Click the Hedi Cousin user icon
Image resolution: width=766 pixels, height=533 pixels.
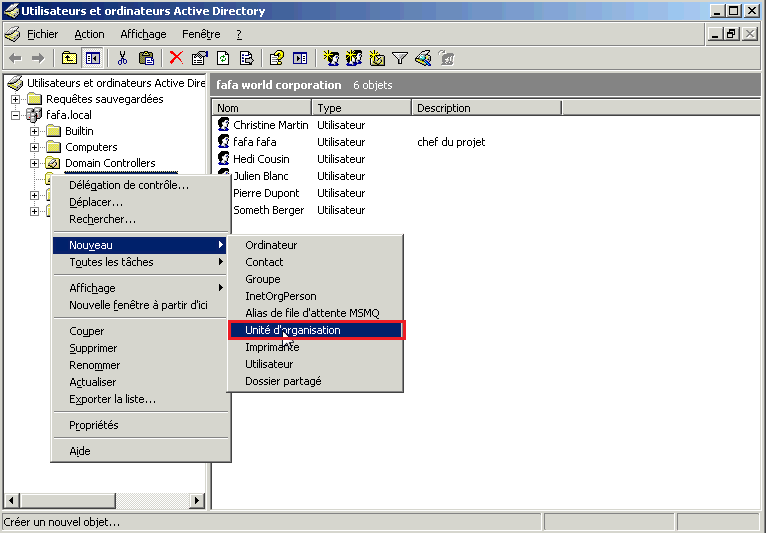point(223,159)
